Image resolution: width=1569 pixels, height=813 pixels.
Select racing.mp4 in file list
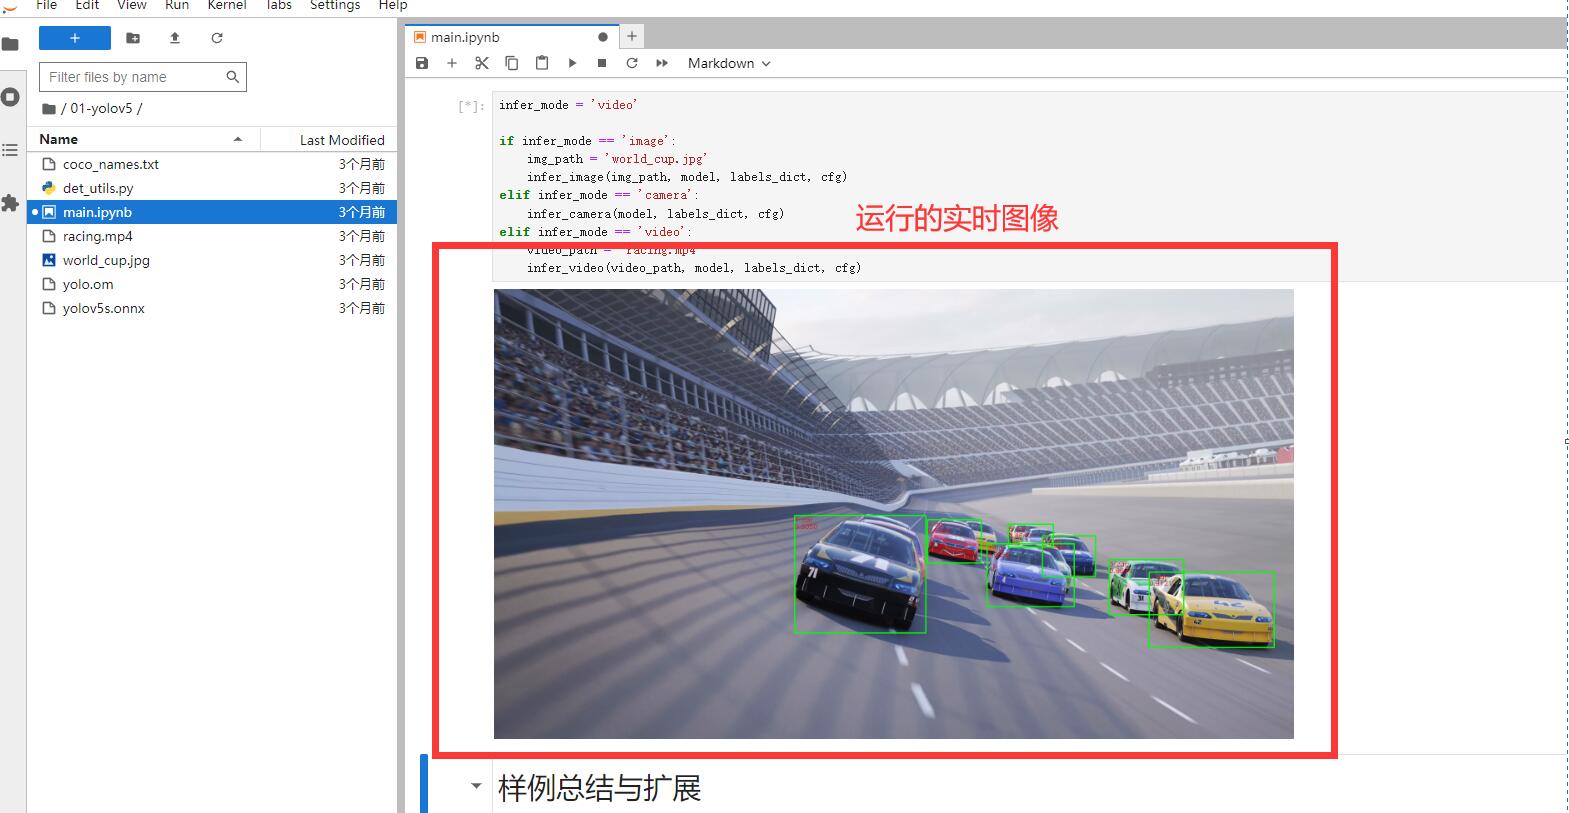coord(212,236)
